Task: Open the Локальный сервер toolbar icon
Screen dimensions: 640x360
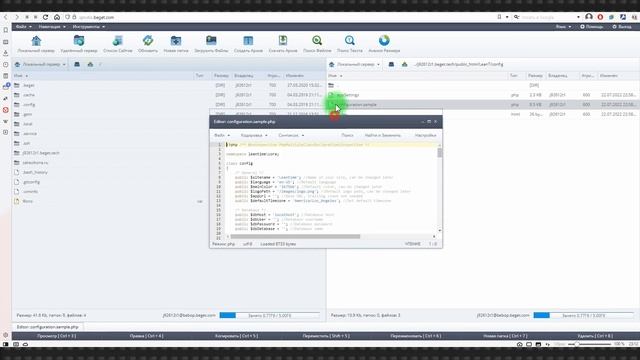Action: tap(36, 41)
